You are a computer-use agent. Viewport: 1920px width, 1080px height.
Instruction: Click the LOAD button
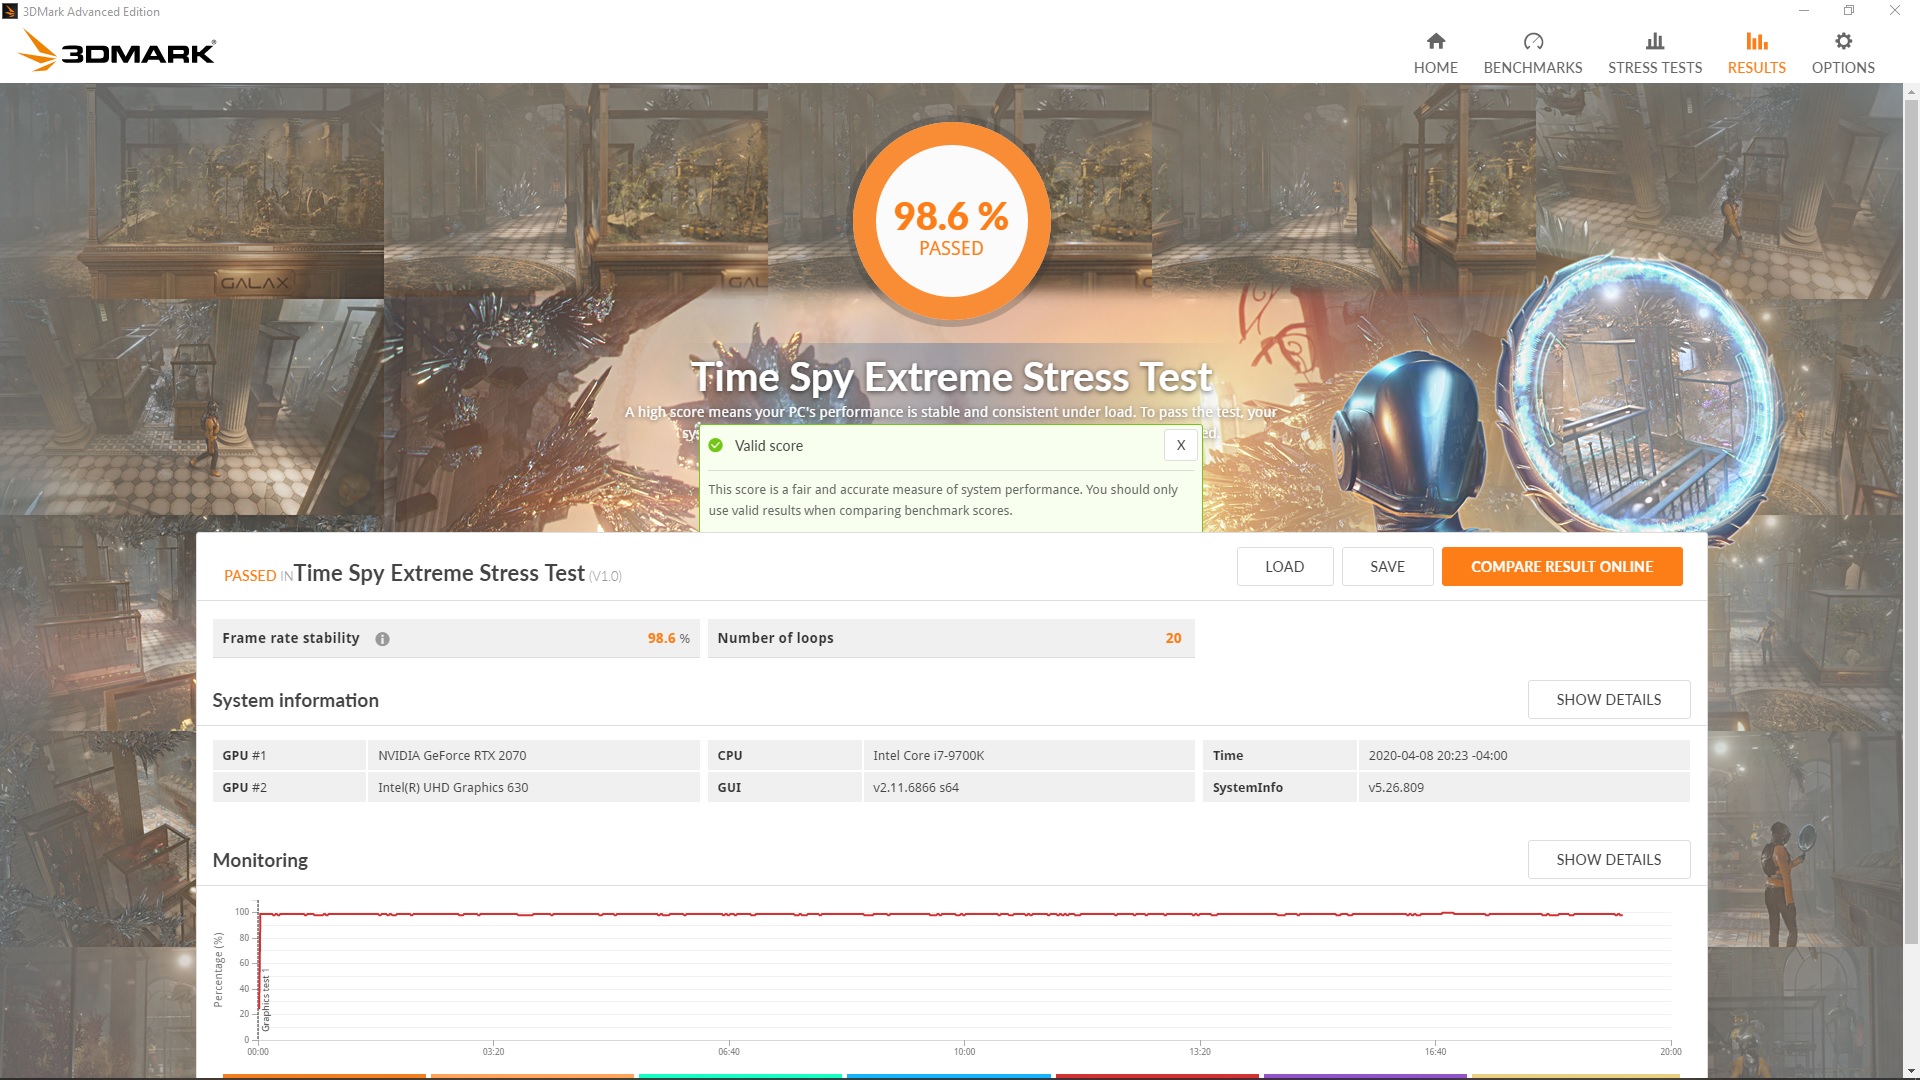point(1284,567)
